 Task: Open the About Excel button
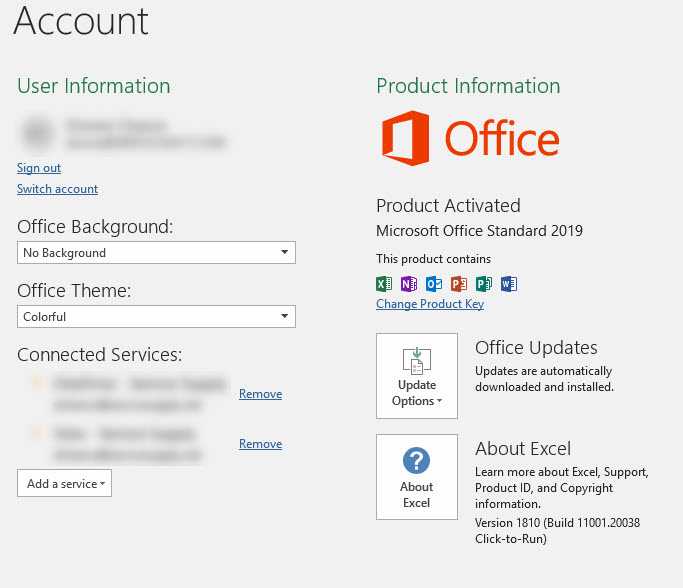point(417,476)
